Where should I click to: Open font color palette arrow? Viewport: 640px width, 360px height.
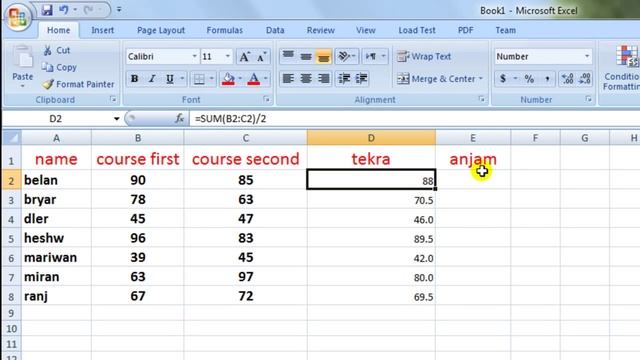[x=265, y=79]
